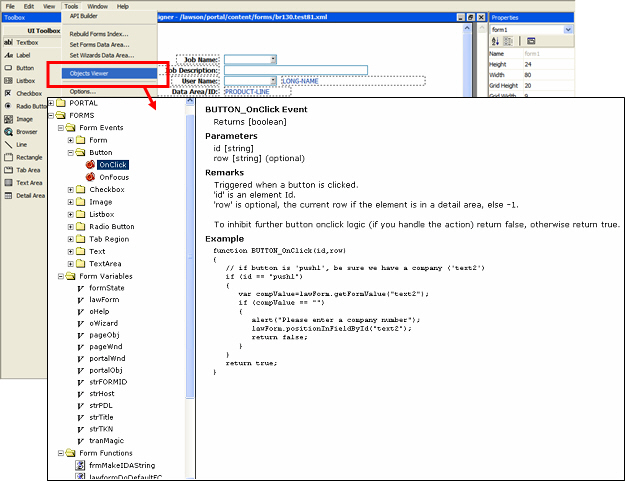
Task: Expand the Listbox folder node
Action: (x=71, y=214)
